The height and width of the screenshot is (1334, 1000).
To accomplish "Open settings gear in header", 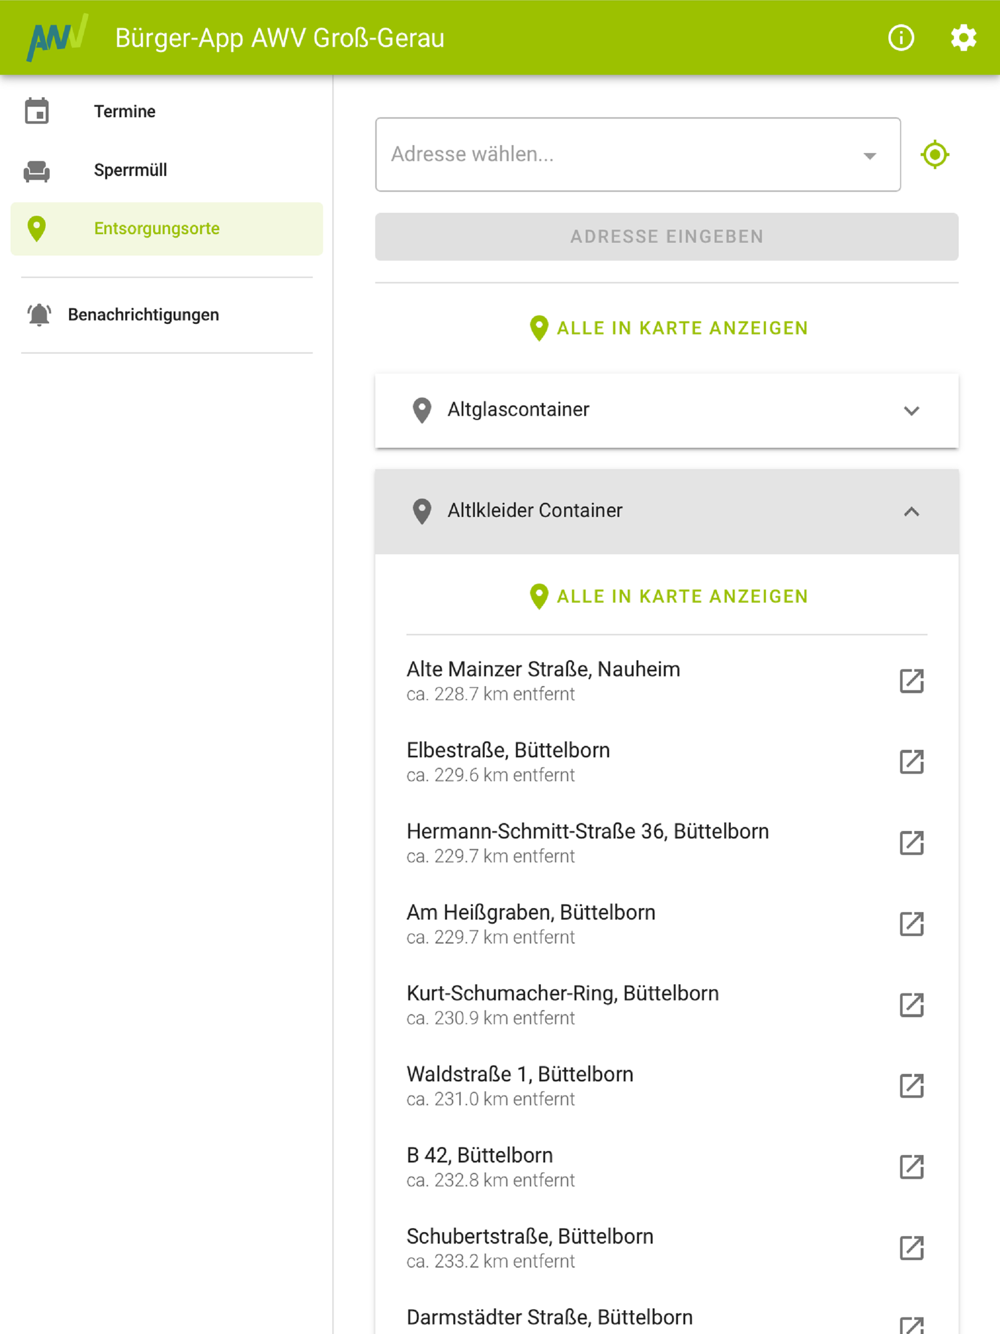I will (963, 38).
